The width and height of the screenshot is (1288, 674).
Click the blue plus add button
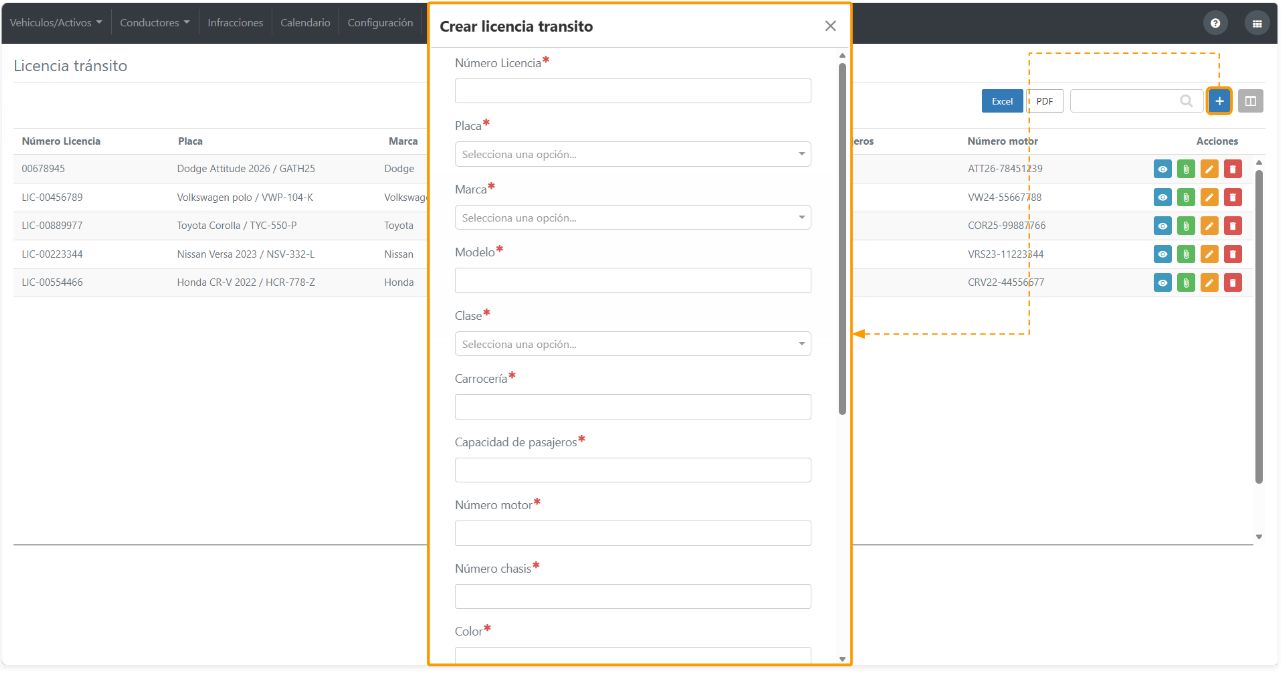click(1219, 101)
